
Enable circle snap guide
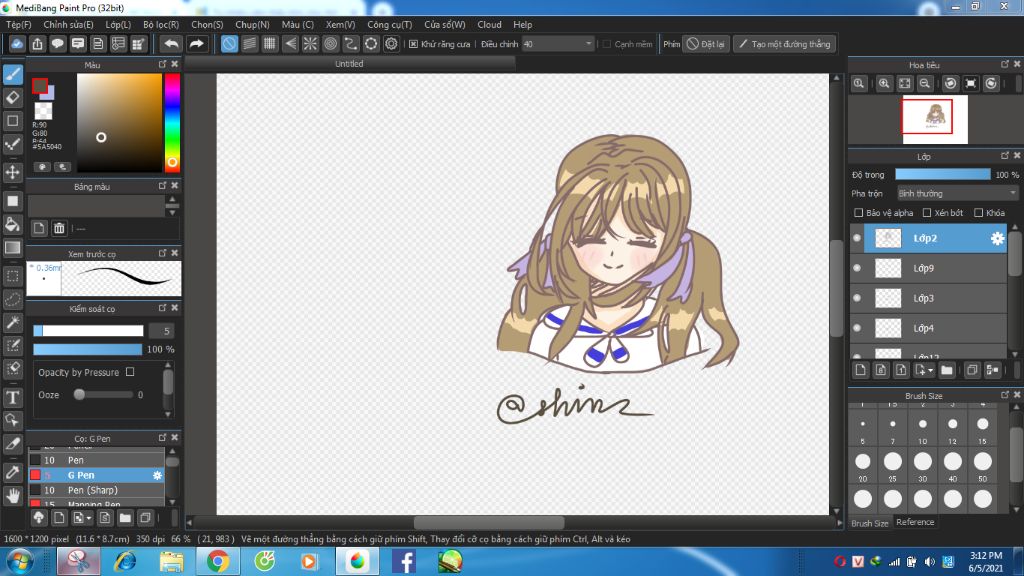coord(330,44)
